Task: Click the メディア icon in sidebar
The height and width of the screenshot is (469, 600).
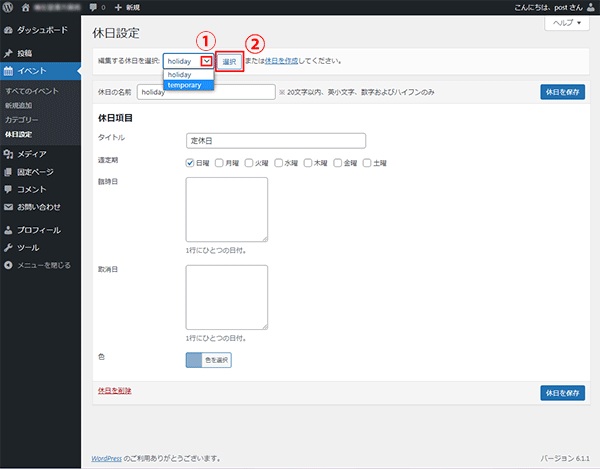Action: pos(8,154)
